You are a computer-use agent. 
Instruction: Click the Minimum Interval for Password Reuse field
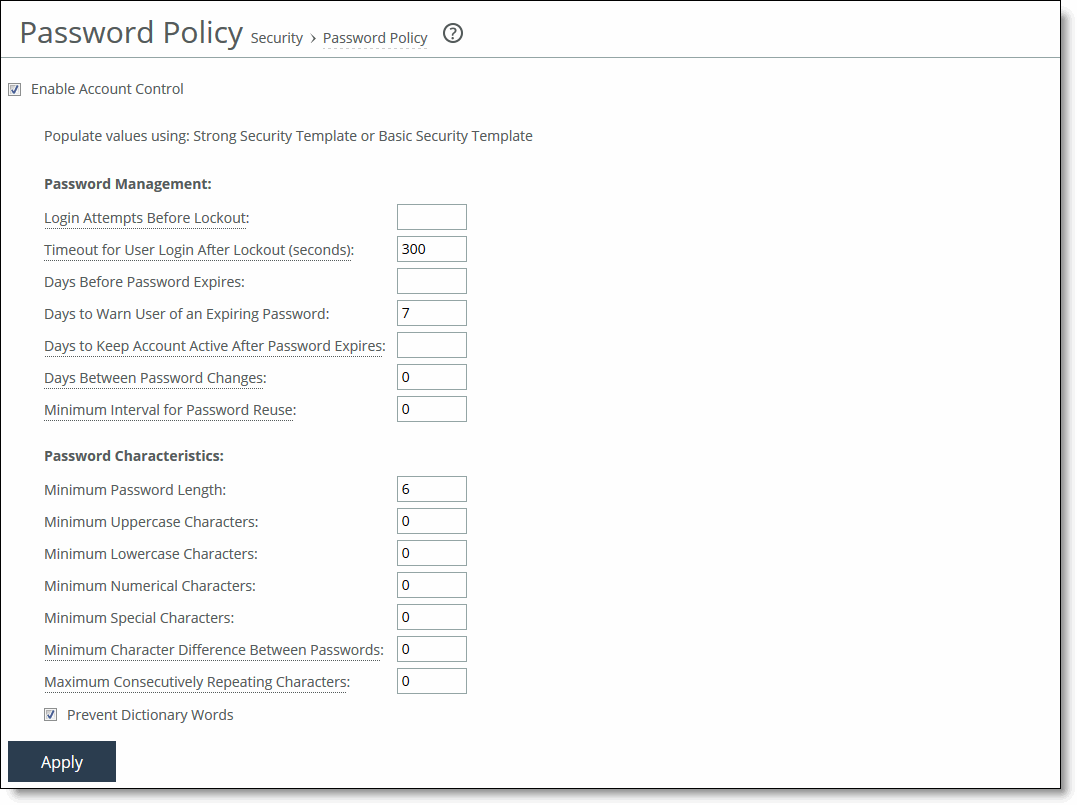[431, 408]
